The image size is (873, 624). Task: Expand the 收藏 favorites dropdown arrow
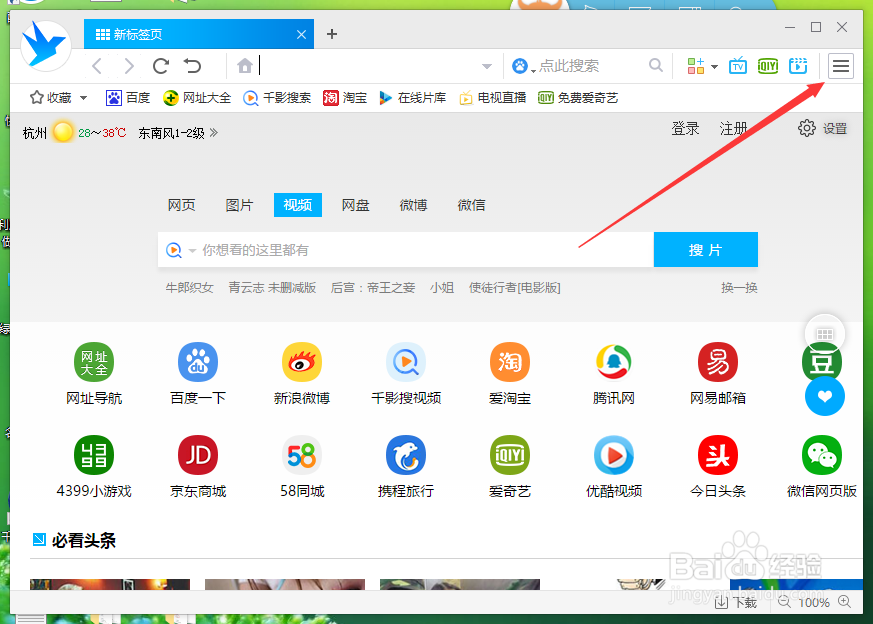[84, 98]
